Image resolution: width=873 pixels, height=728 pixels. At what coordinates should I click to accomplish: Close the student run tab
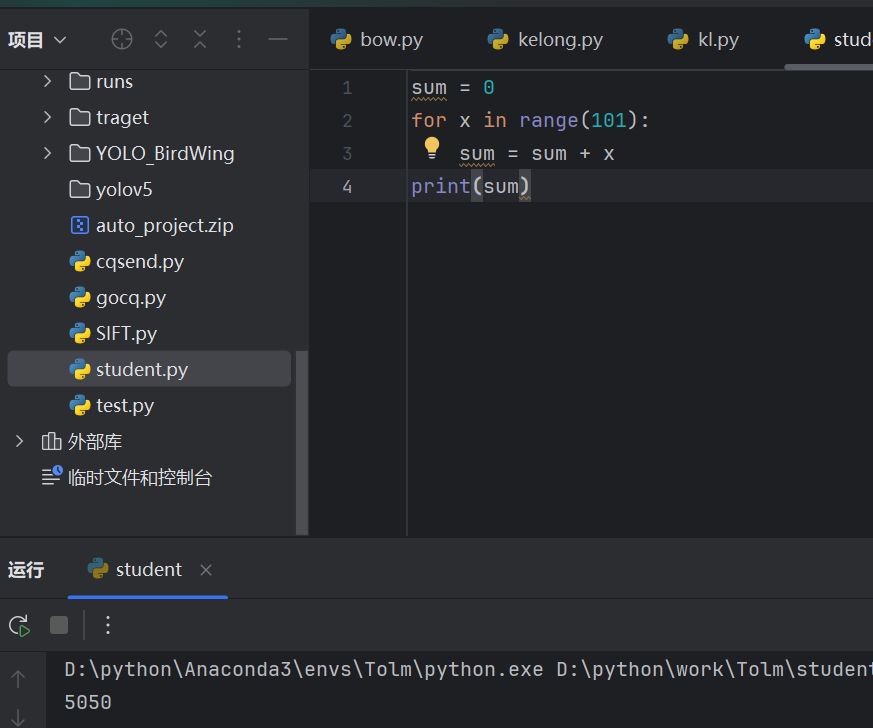click(206, 570)
